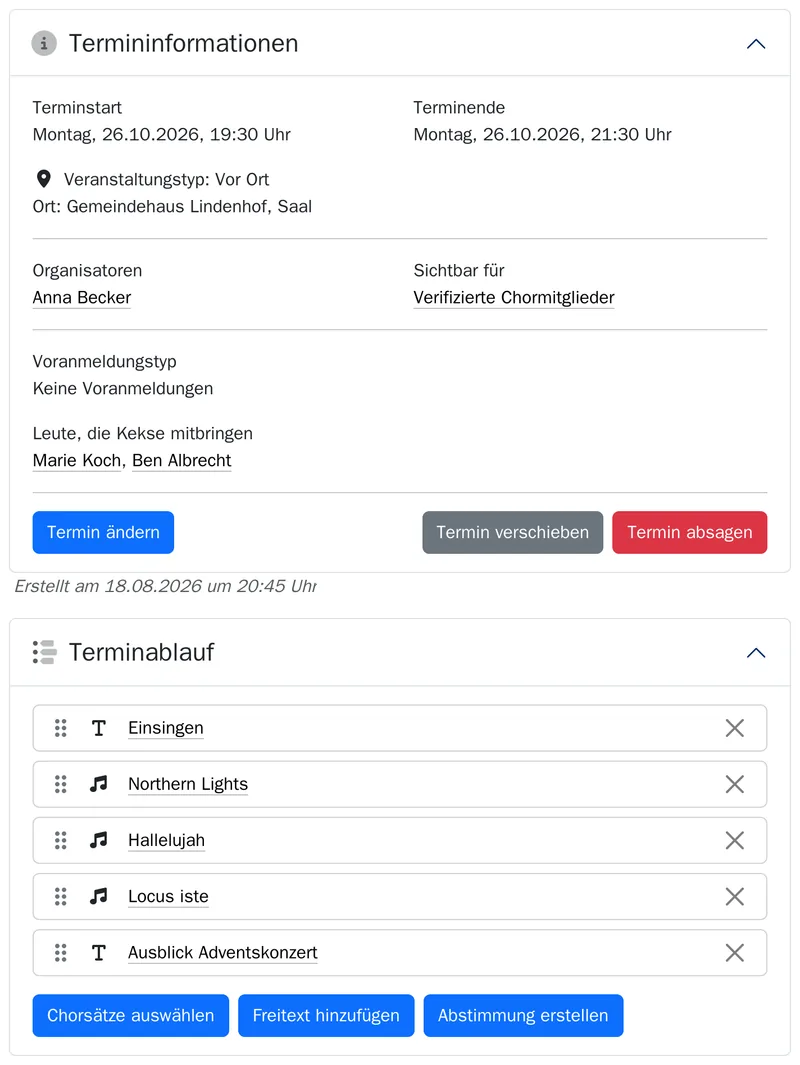This screenshot has width=800, height=1065.
Task: Create a poll with Abstimmung erstellen
Action: point(523,1016)
